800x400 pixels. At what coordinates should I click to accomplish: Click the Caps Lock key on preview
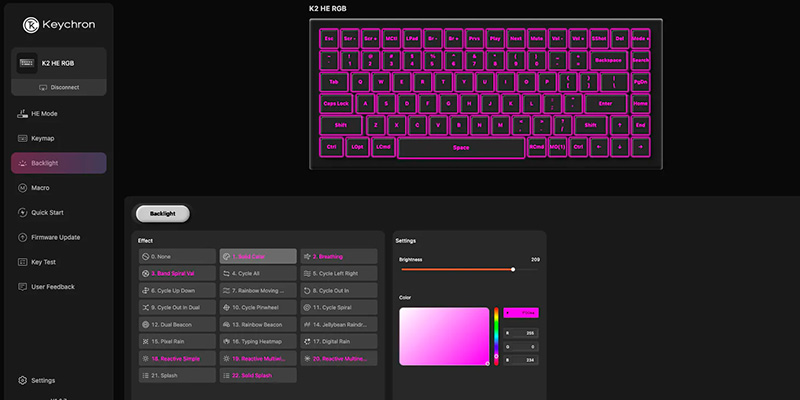(336, 104)
